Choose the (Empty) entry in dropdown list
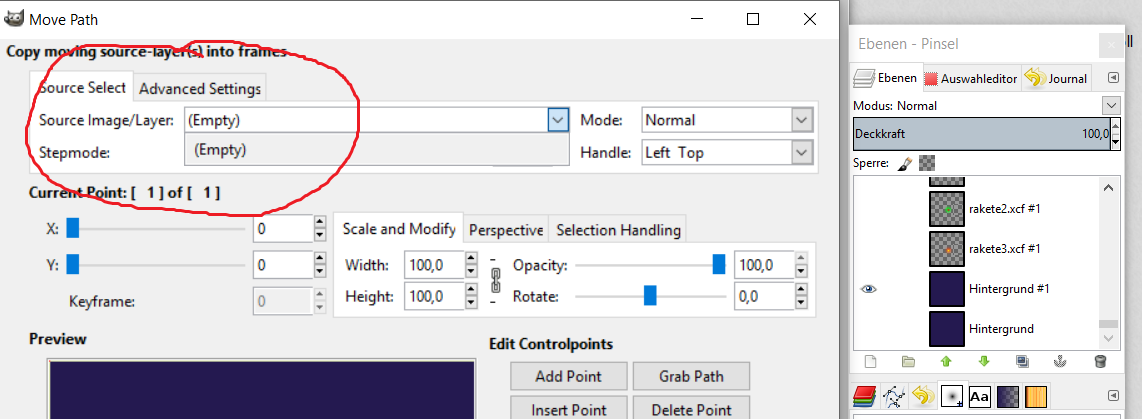The image size is (1142, 419). (377, 150)
